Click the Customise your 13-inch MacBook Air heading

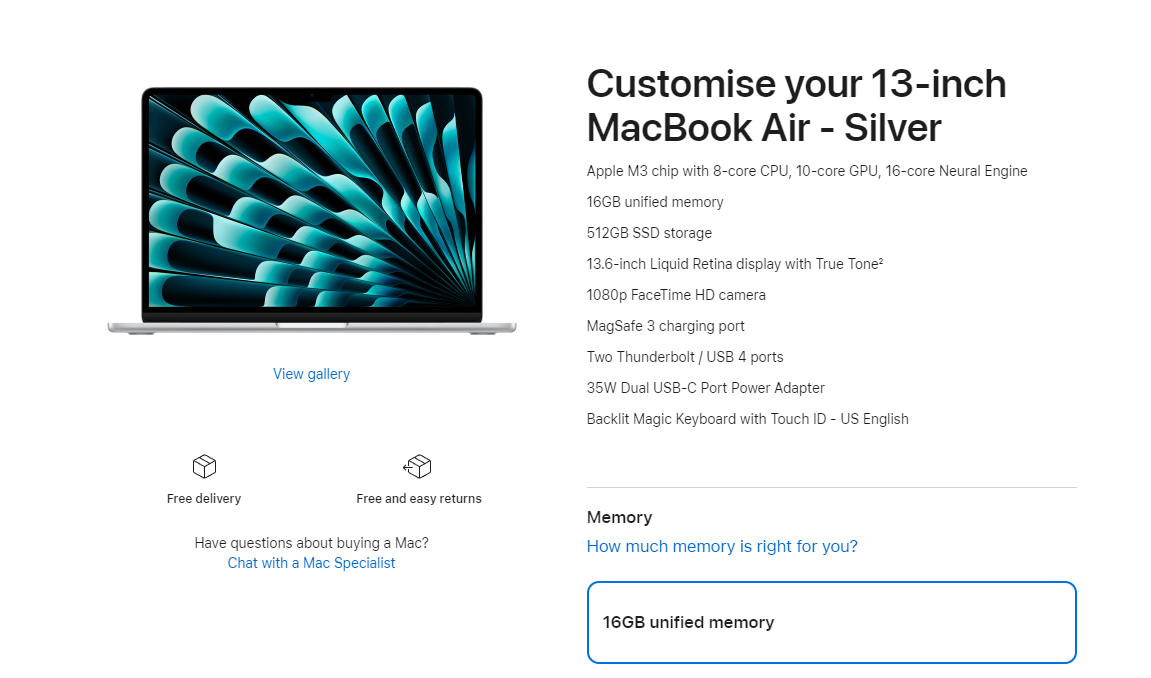click(796, 106)
